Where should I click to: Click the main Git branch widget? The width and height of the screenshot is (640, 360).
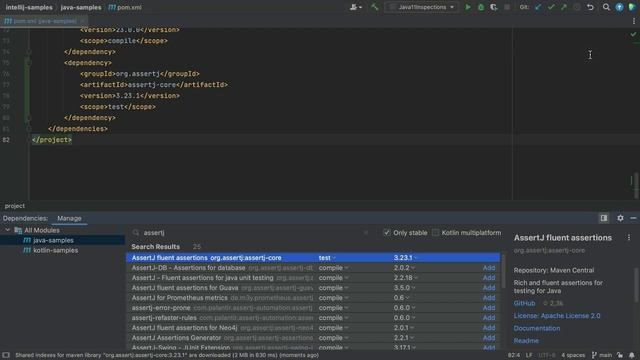[602, 355]
